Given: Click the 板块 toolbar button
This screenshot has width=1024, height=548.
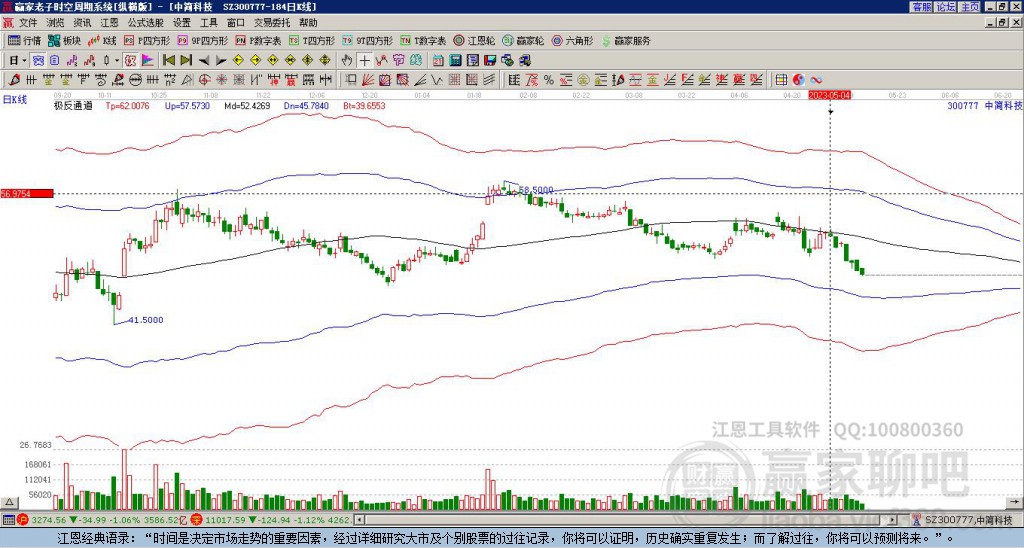Looking at the screenshot, I should click(65, 40).
